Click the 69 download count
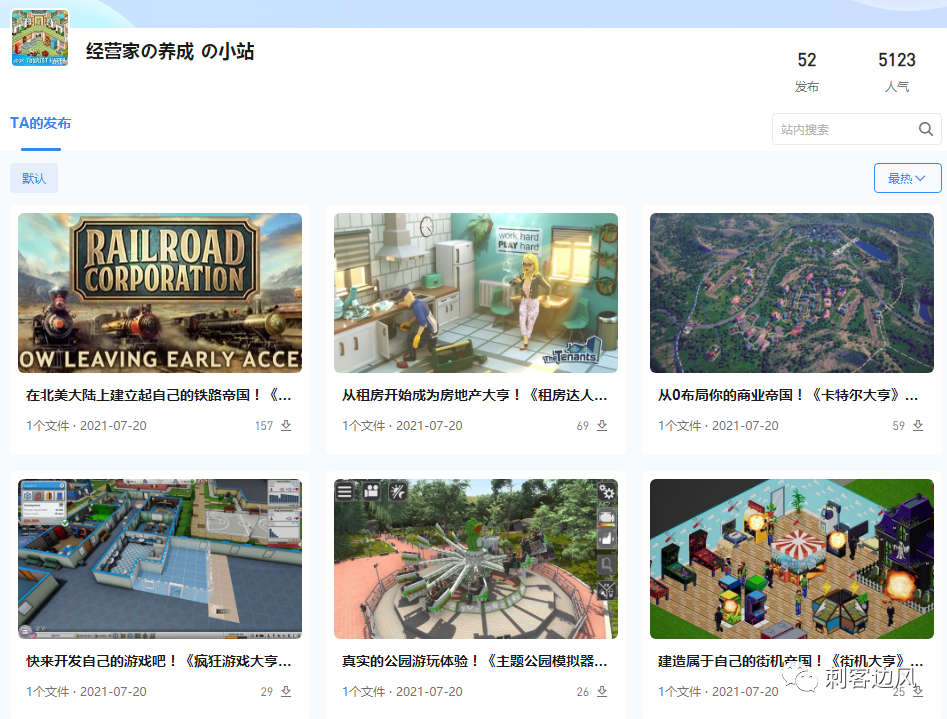Image resolution: width=947 pixels, height=719 pixels. click(x=583, y=426)
